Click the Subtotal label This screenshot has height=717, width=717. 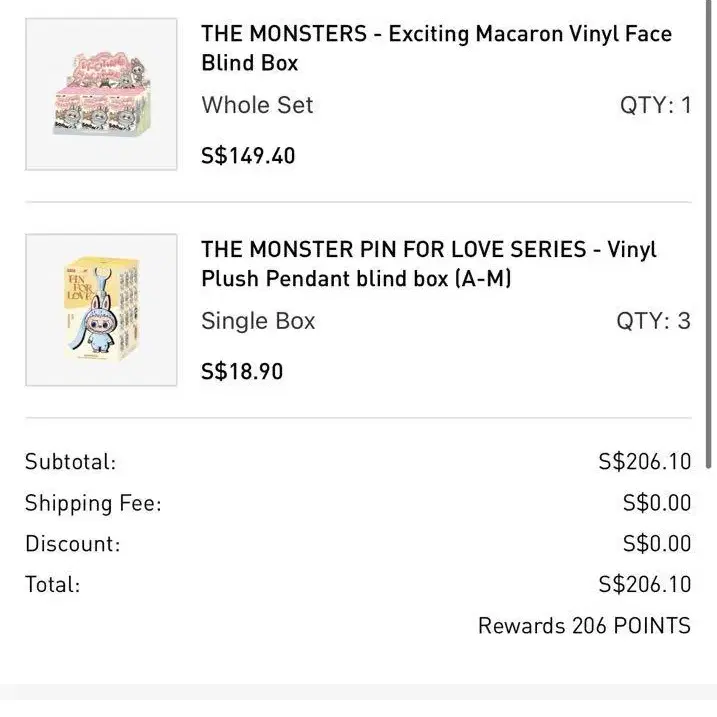pos(70,462)
